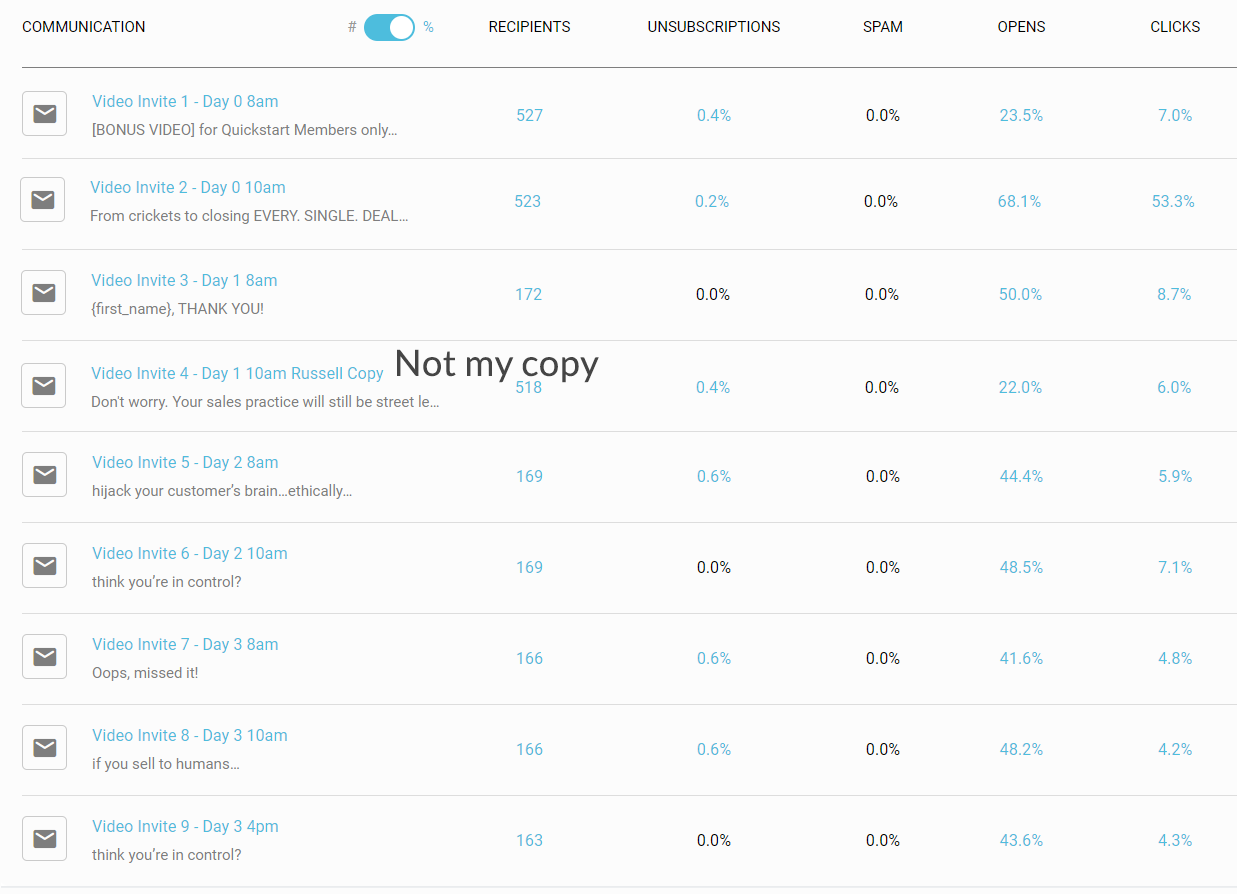Toggle the numbers/percentage switch
The width and height of the screenshot is (1237, 894).
tap(389, 27)
